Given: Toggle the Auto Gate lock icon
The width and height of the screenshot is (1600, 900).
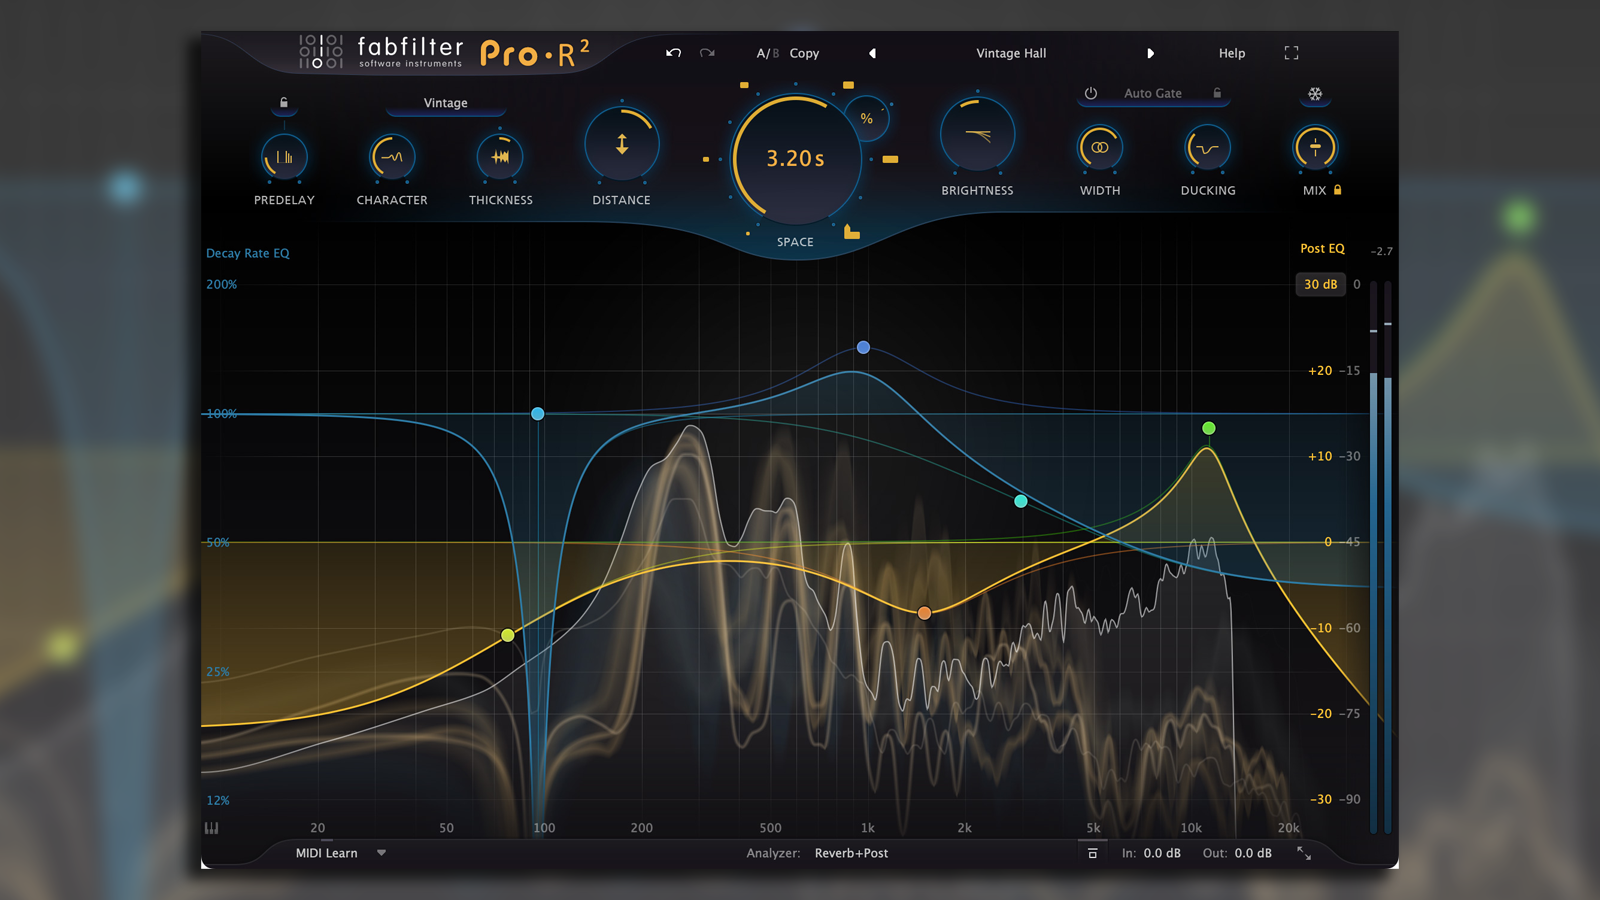Looking at the screenshot, I should click(1217, 93).
